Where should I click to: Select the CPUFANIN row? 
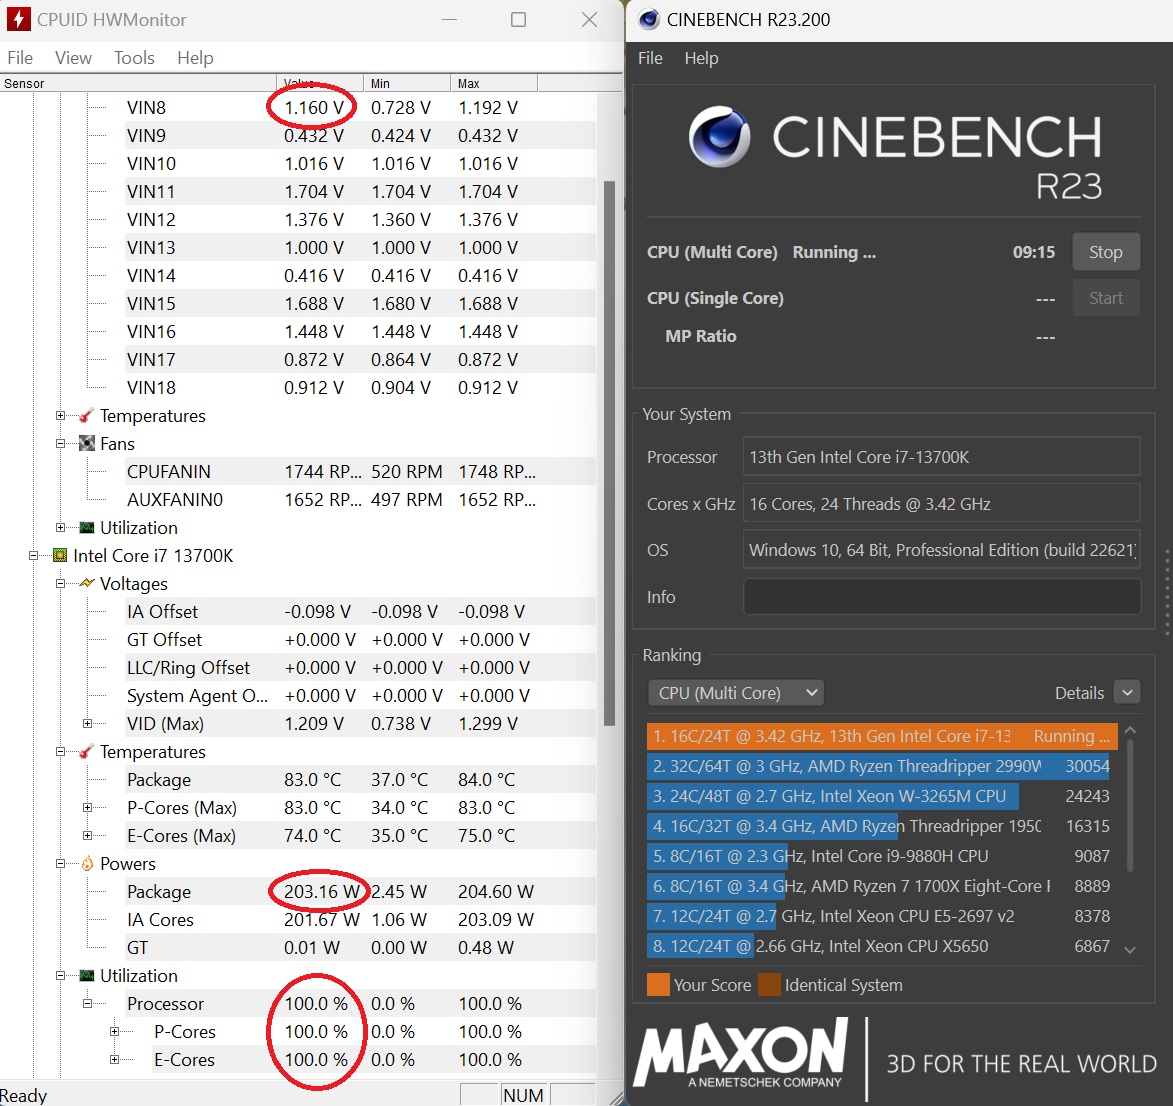point(361,471)
